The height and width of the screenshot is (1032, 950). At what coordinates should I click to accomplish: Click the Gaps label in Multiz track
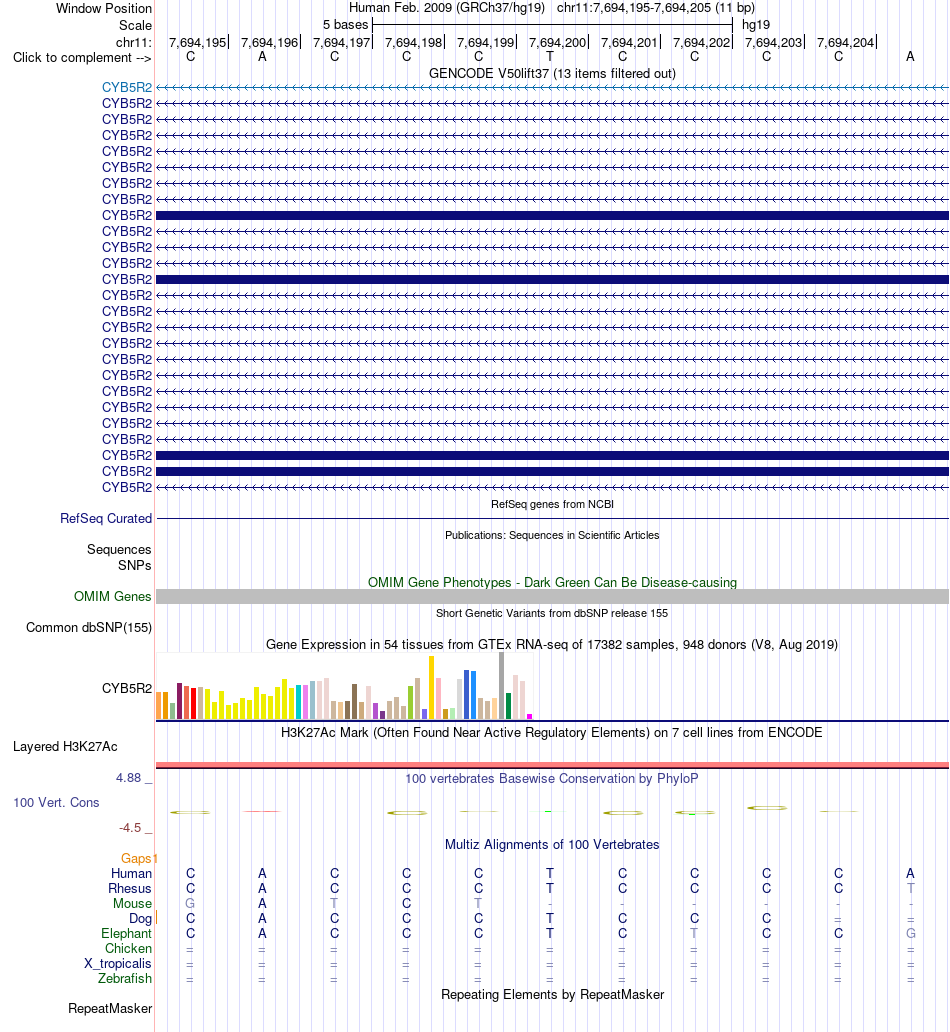point(136,858)
